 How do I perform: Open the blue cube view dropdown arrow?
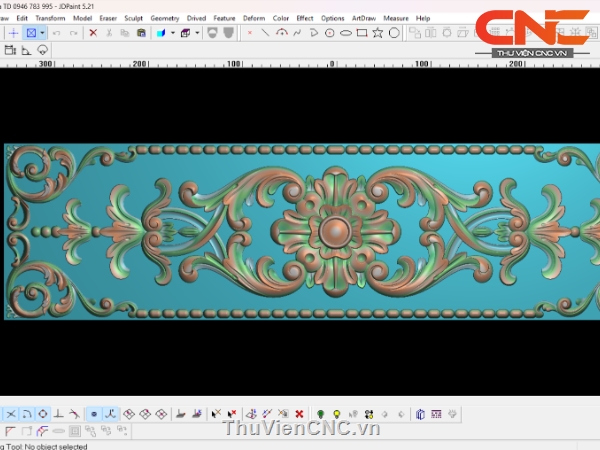173,33
